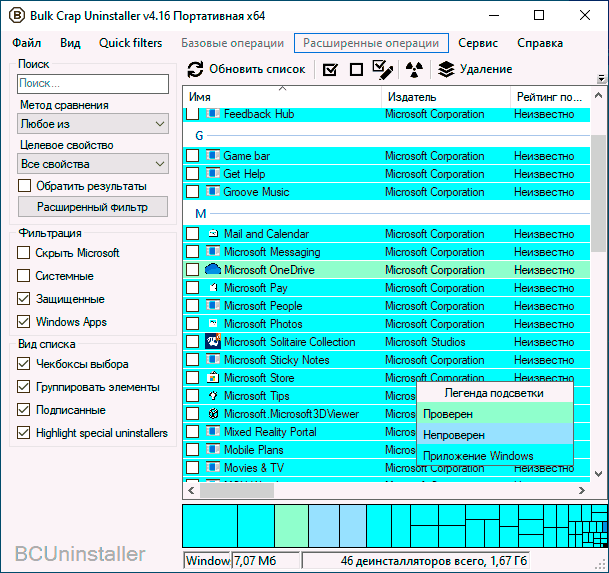Click the Поиск search input field
Image resolution: width=609 pixels, height=573 pixels.
coord(93,84)
